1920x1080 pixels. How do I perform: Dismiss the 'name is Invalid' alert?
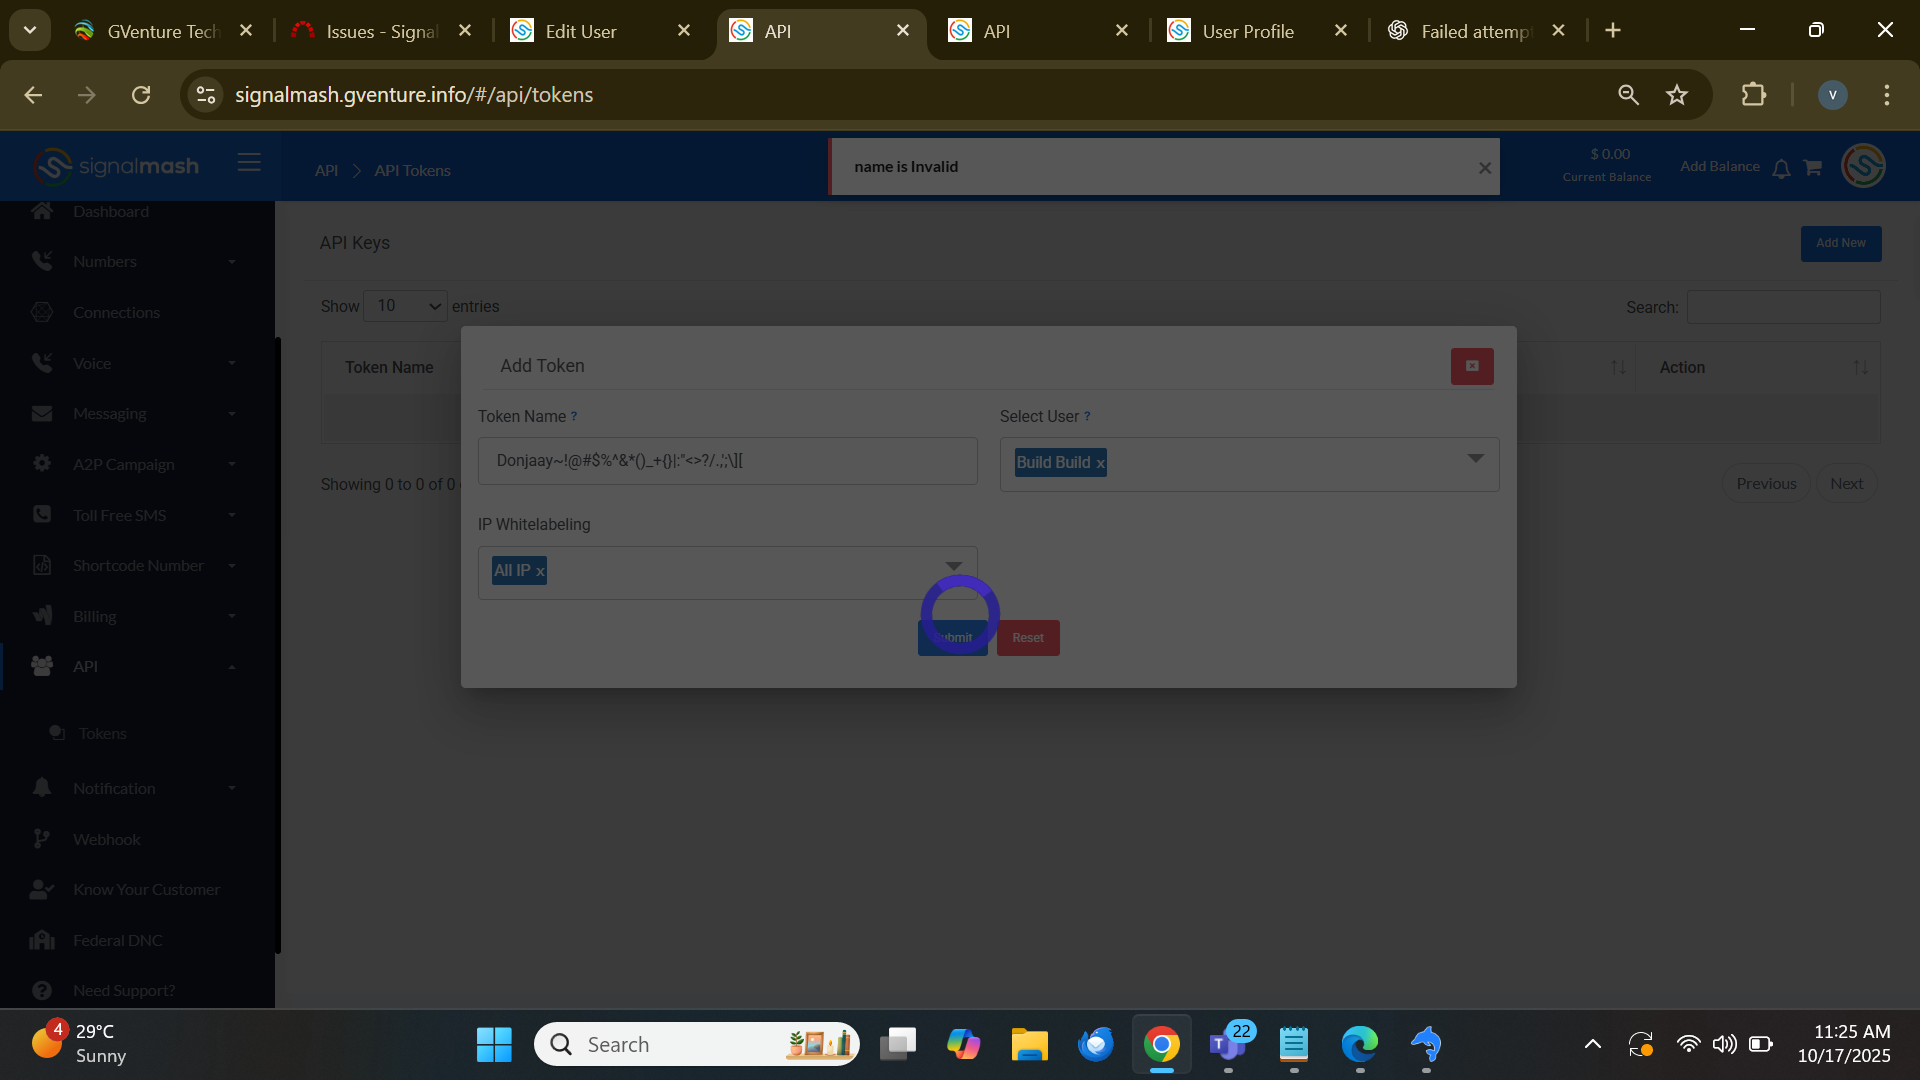pos(1485,168)
